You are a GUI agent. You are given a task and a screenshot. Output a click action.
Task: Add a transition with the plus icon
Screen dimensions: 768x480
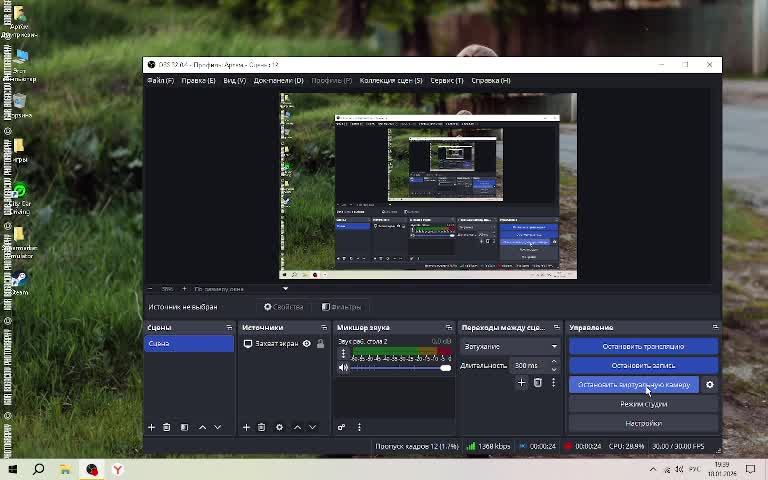(x=521, y=383)
